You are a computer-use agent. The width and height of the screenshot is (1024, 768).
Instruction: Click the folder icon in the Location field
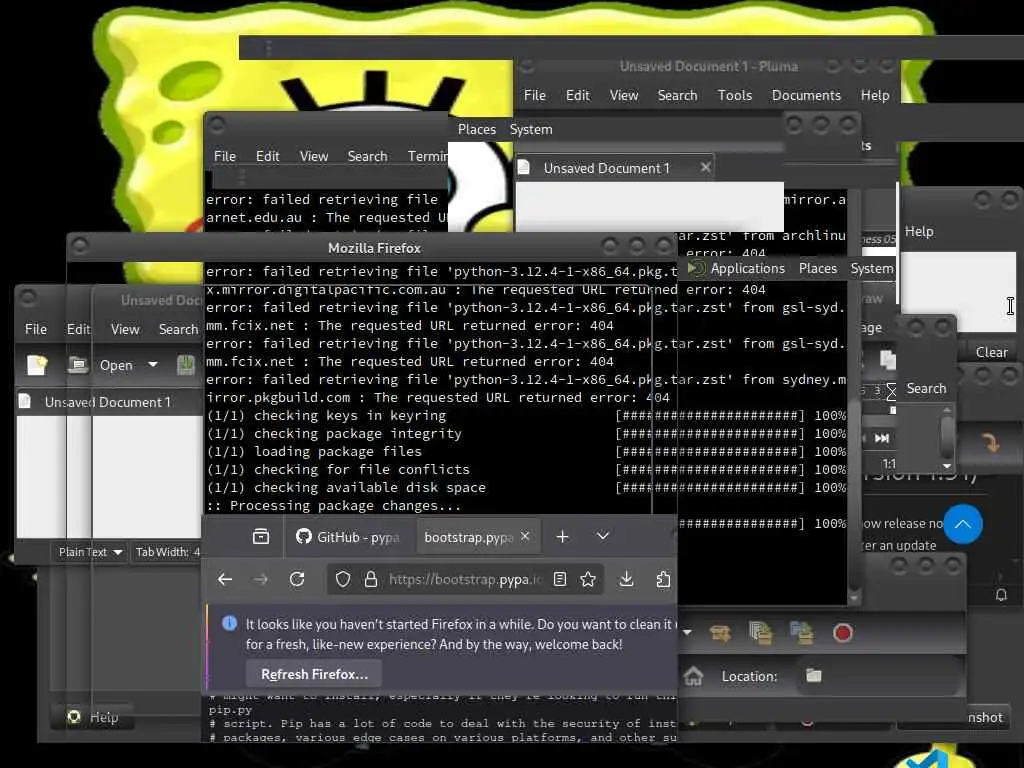[814, 675]
